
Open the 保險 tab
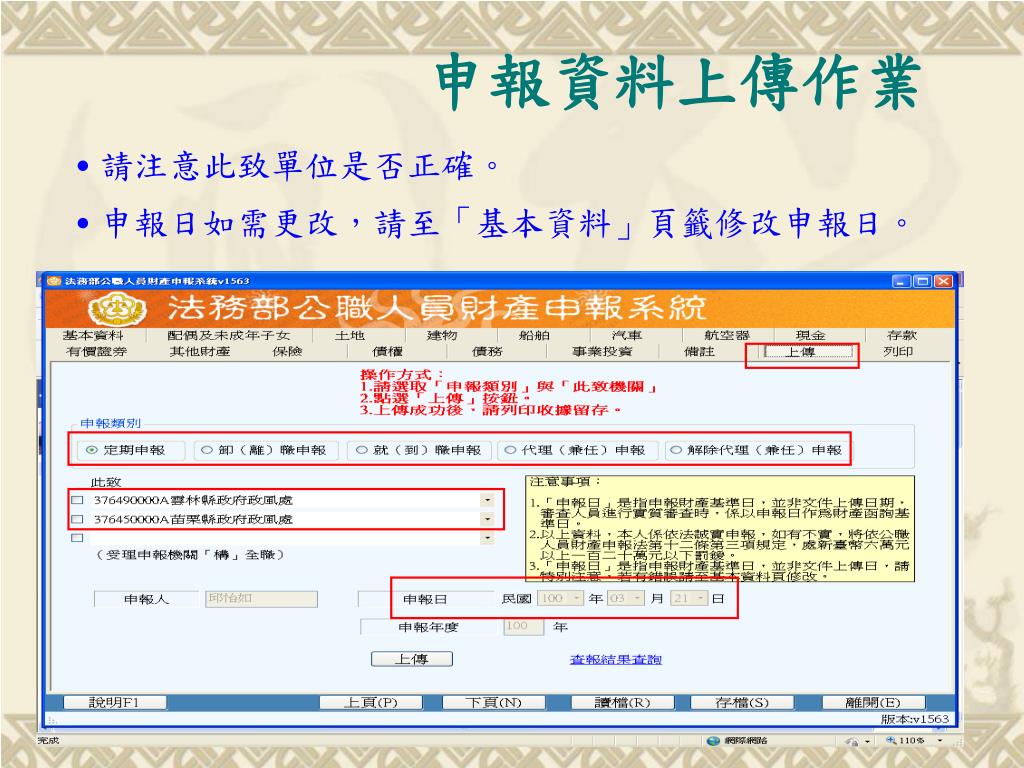(287, 351)
